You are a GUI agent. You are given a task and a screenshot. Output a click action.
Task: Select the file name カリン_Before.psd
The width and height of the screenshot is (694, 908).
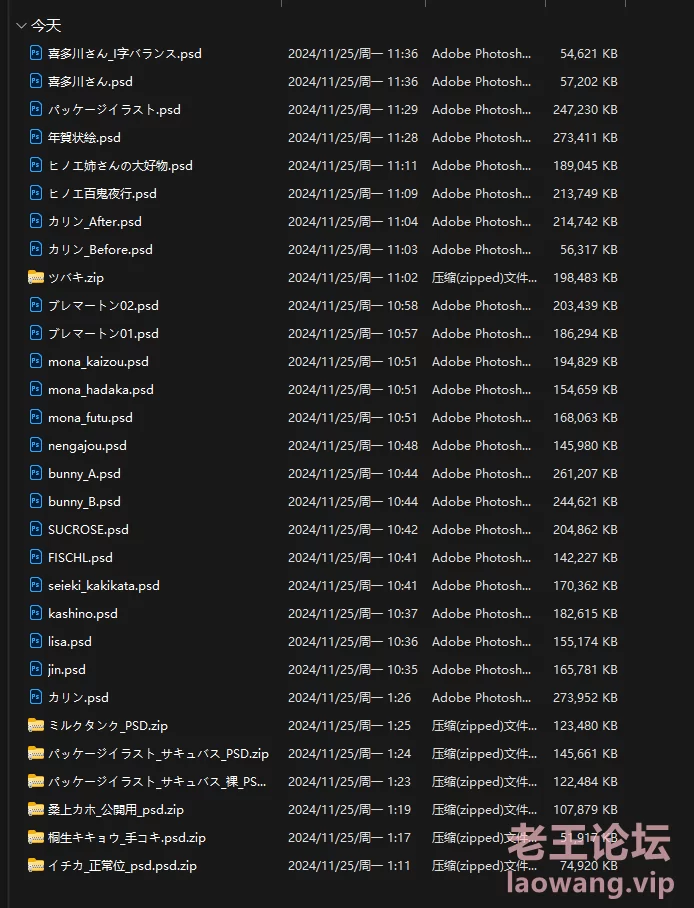[x=100, y=250]
